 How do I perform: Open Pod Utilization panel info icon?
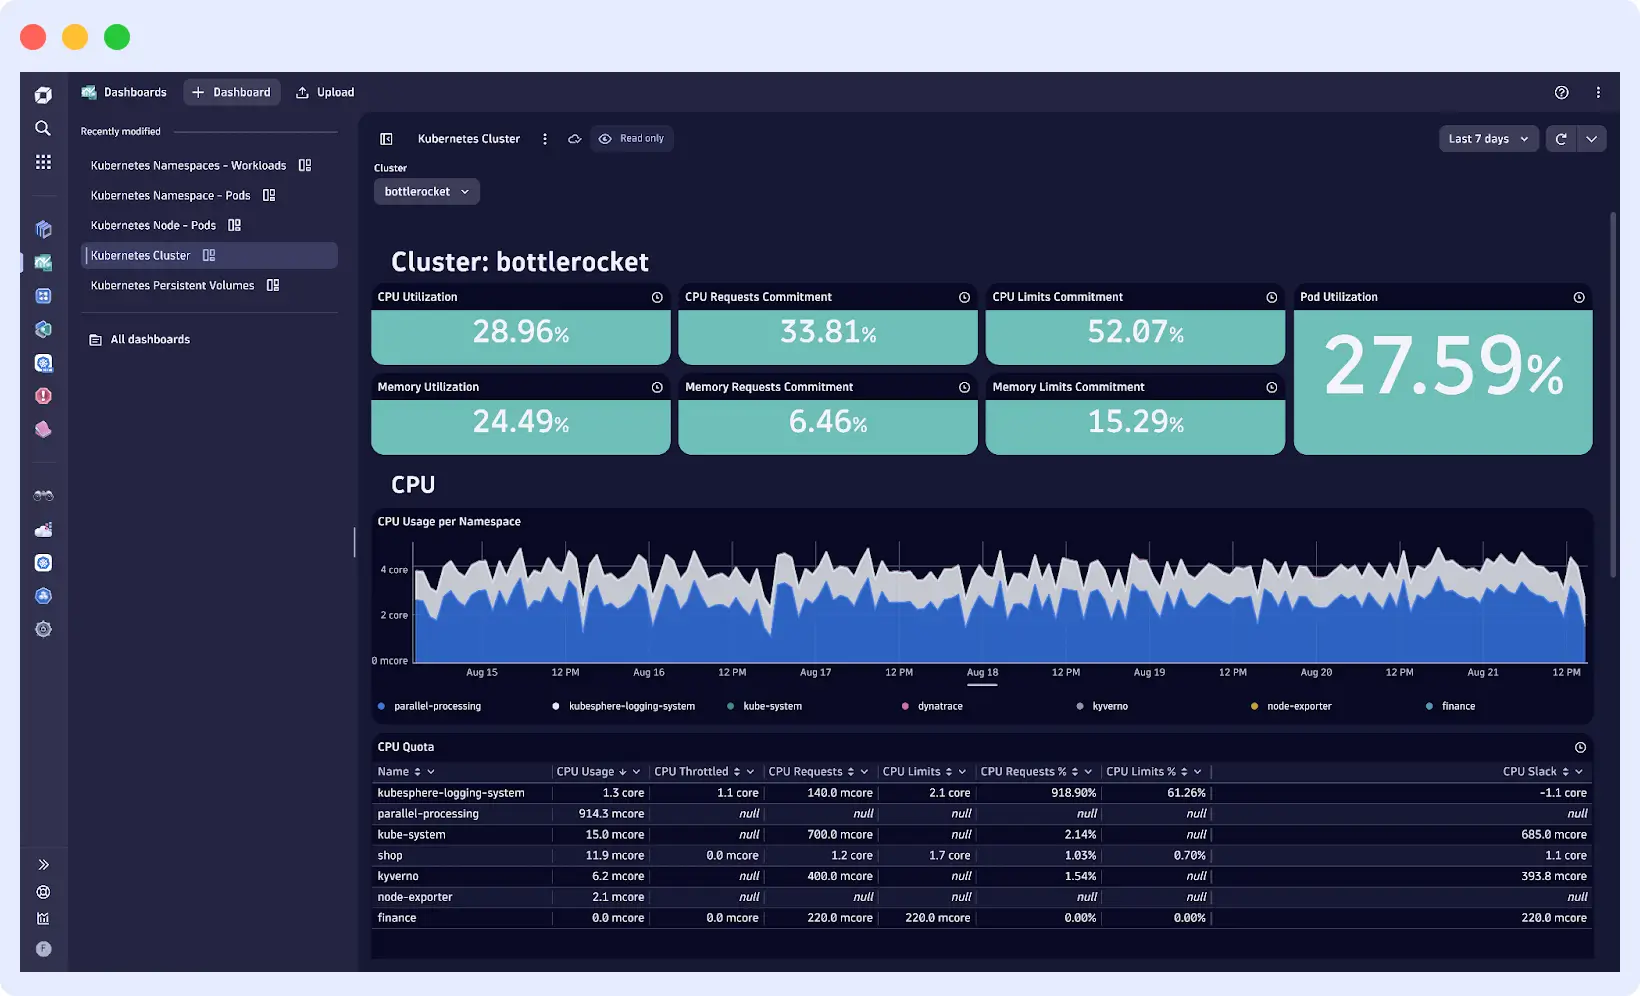point(1580,297)
